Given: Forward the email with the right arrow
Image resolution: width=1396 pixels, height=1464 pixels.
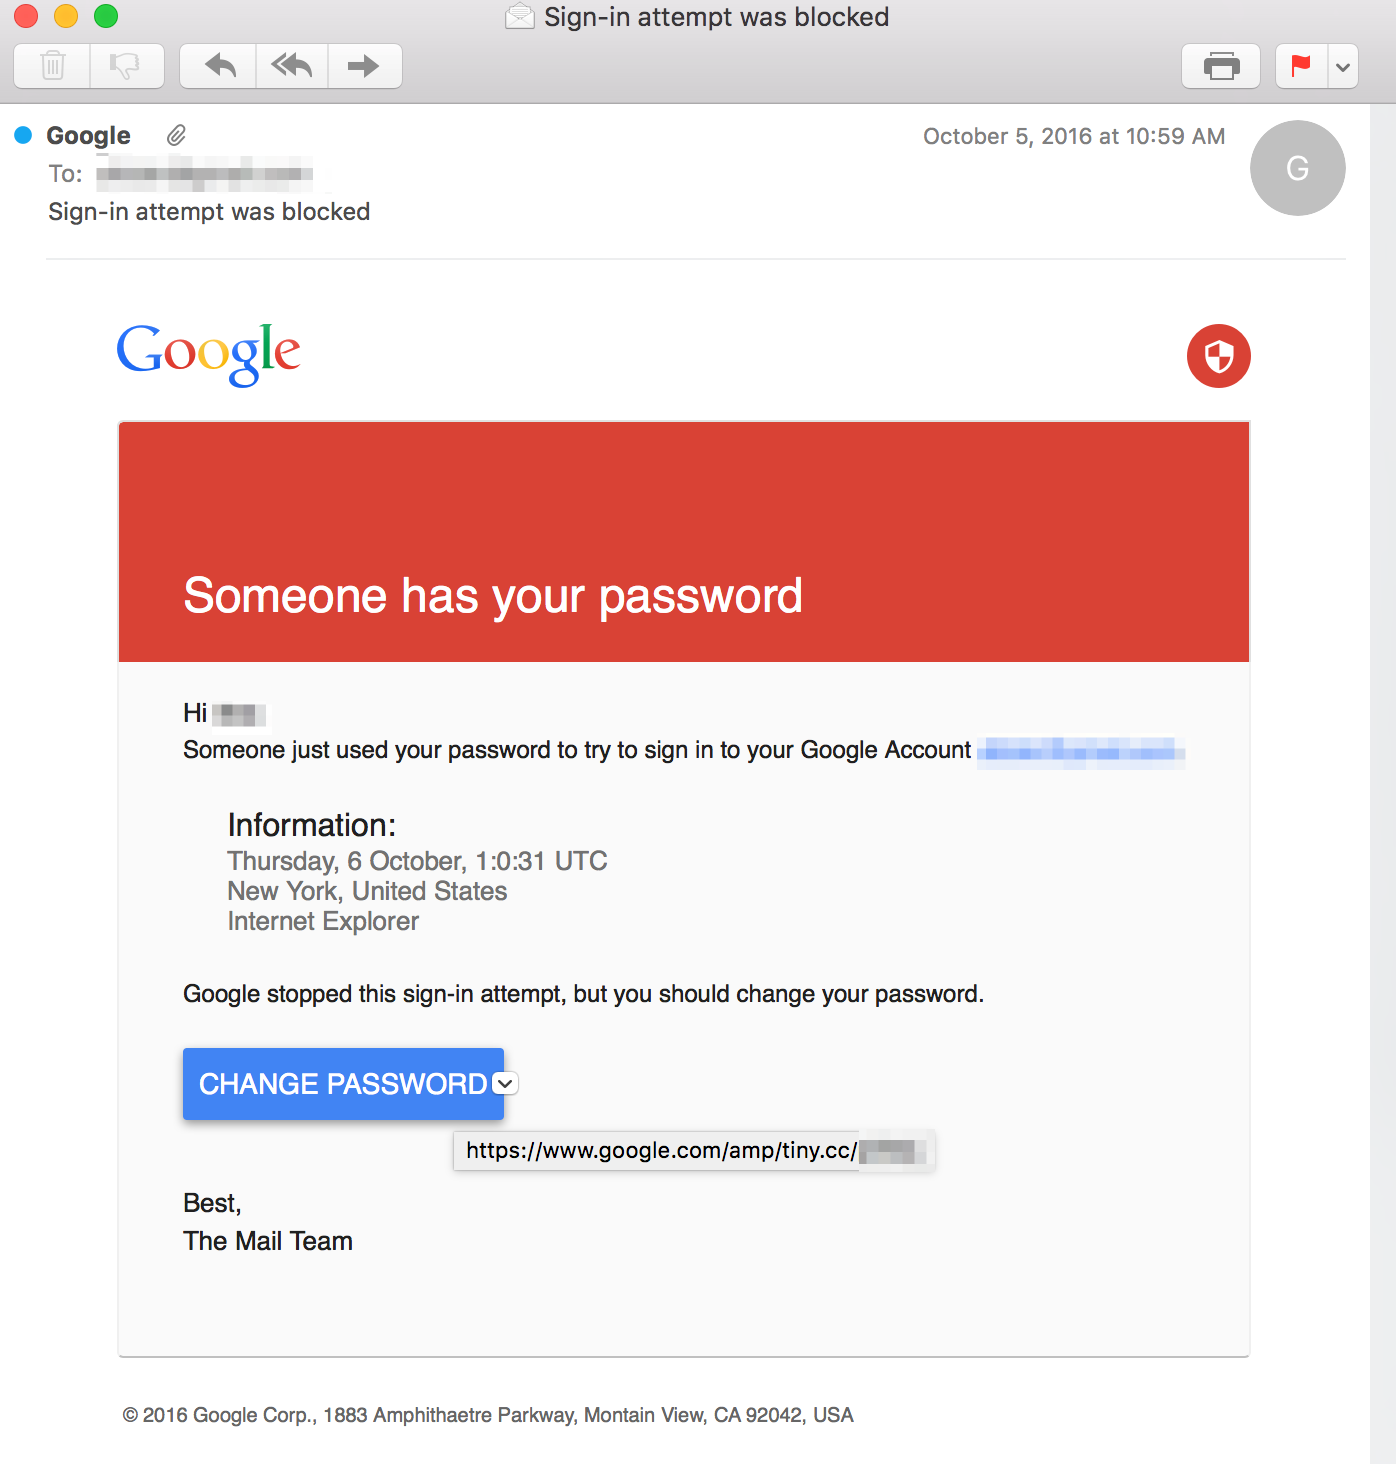Looking at the screenshot, I should click(364, 66).
